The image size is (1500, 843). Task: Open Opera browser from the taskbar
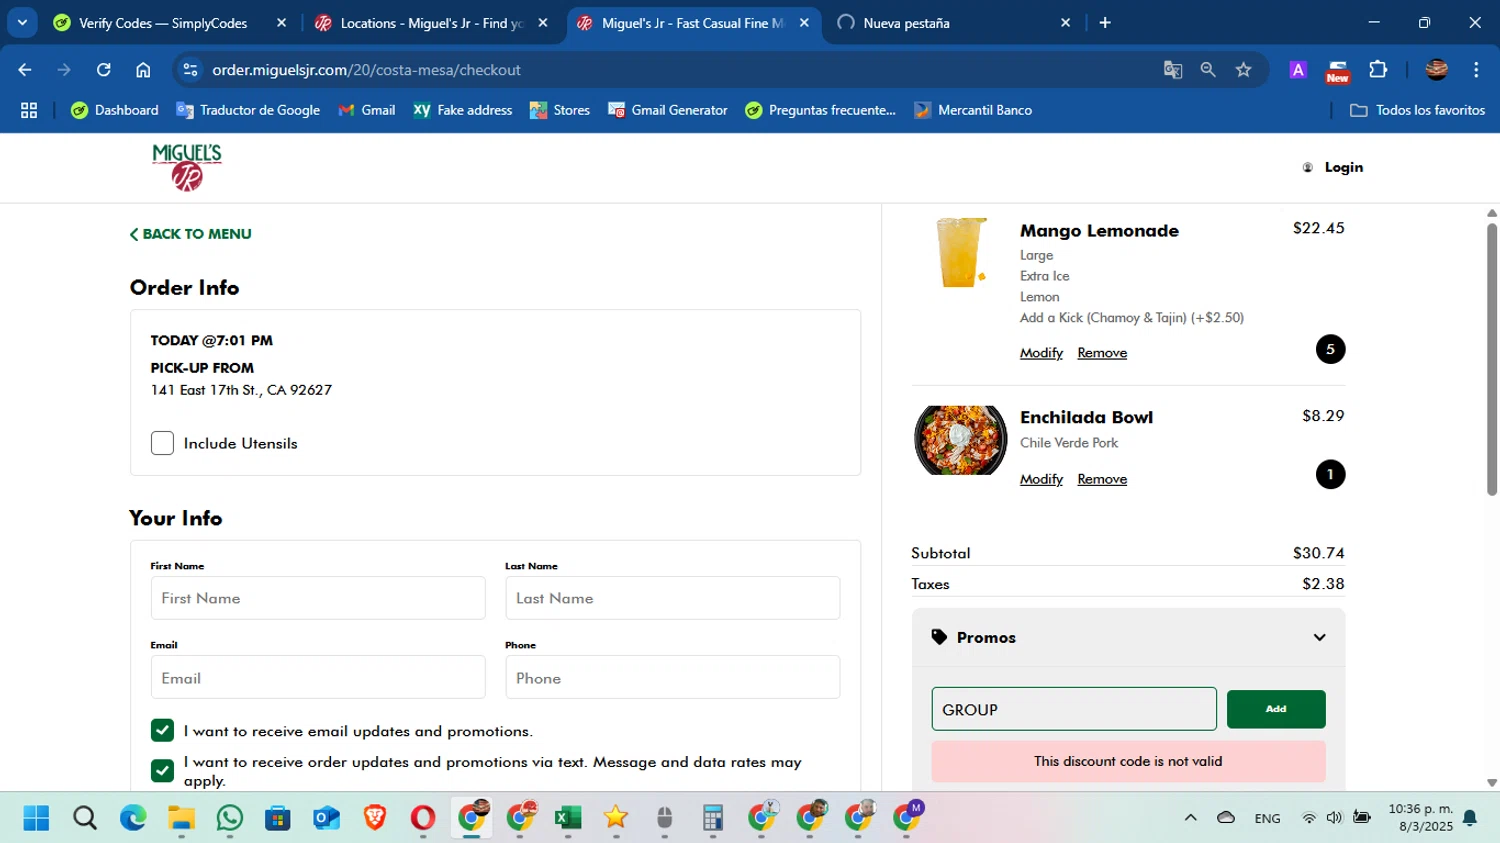423,818
